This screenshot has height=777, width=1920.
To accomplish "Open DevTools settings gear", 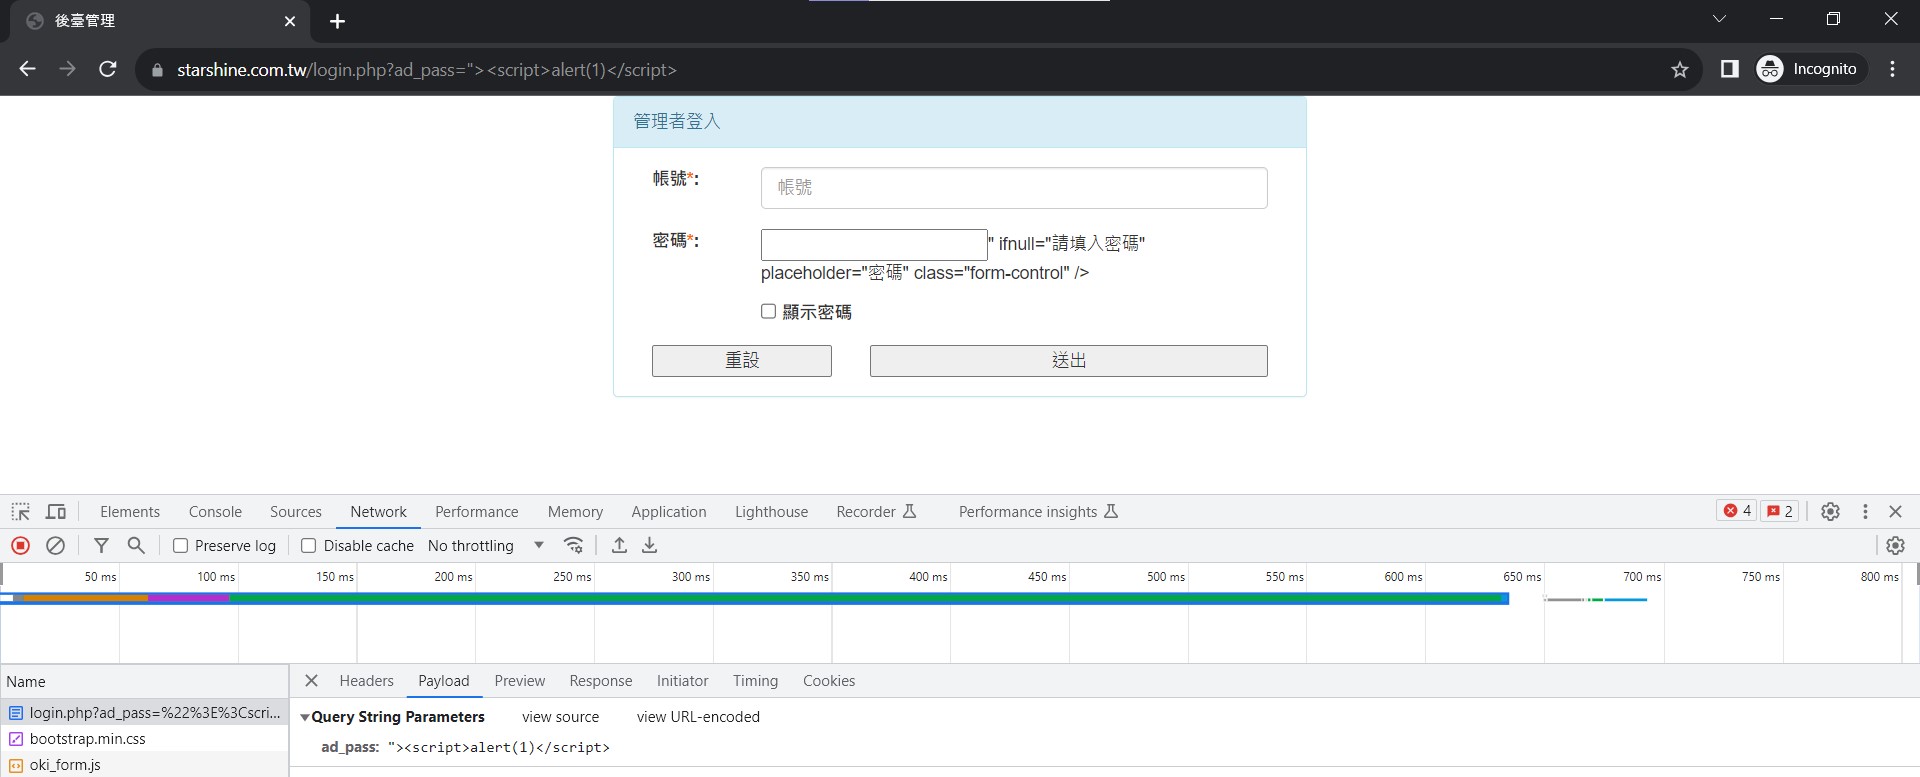I will [x=1830, y=511].
